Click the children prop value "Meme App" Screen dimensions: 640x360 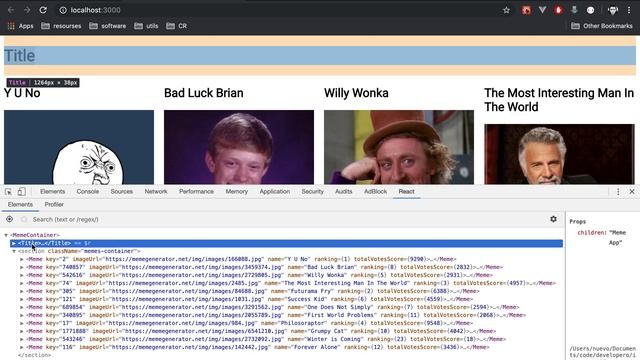tap(618, 238)
